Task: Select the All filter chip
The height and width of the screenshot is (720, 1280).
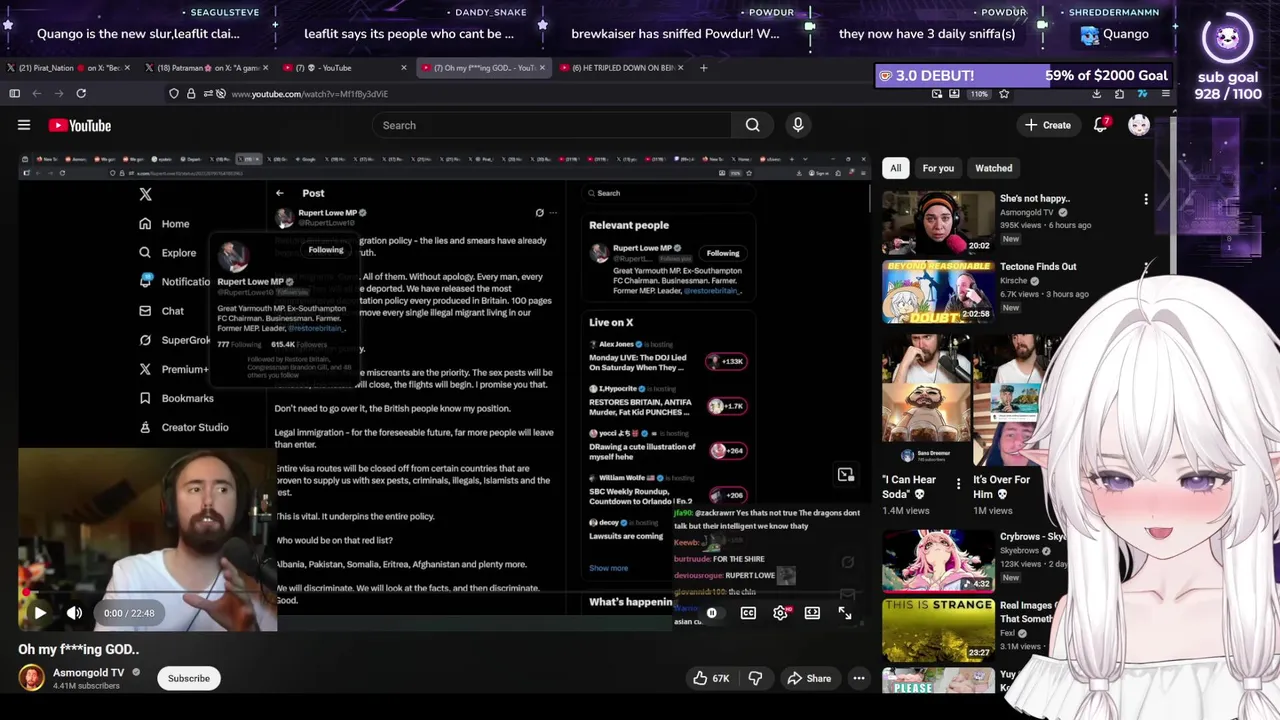Action: 896,168
